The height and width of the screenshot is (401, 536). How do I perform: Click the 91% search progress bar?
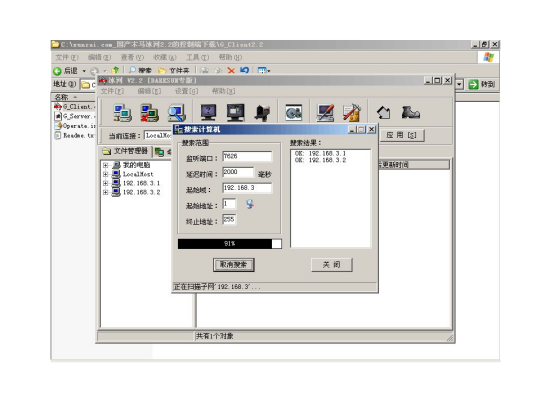tap(230, 244)
